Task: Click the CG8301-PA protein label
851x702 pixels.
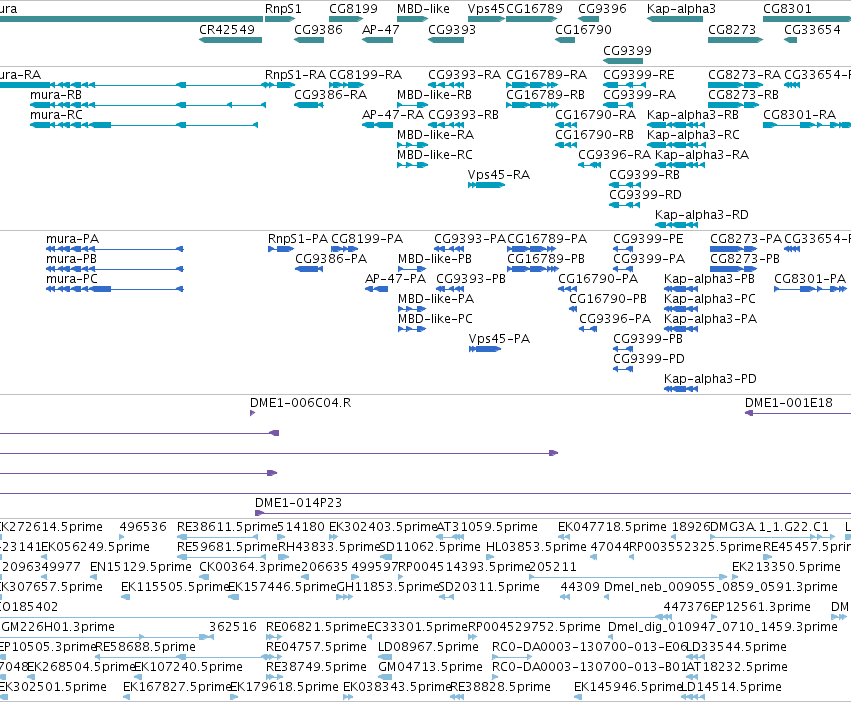Action: [x=810, y=279]
